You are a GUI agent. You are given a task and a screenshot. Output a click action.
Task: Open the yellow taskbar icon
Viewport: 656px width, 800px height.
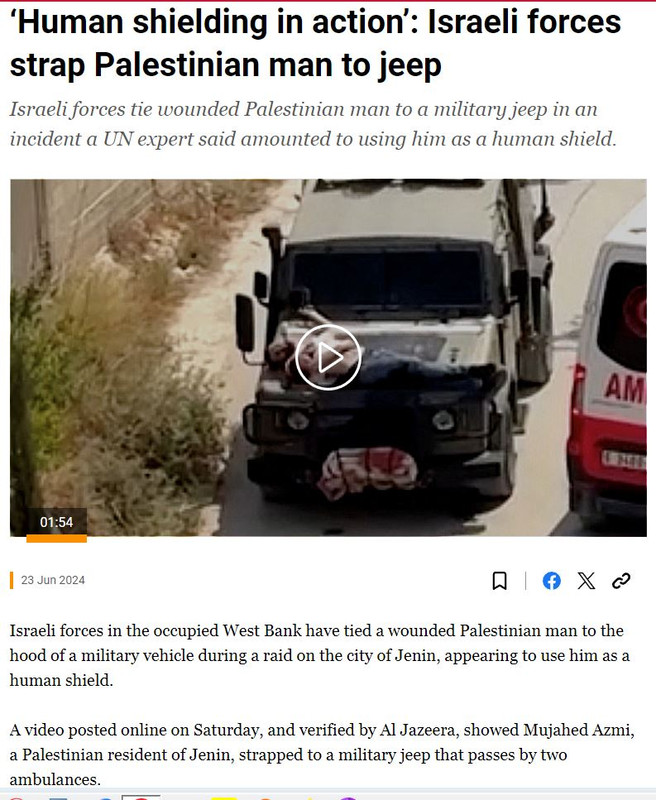tap(224, 798)
